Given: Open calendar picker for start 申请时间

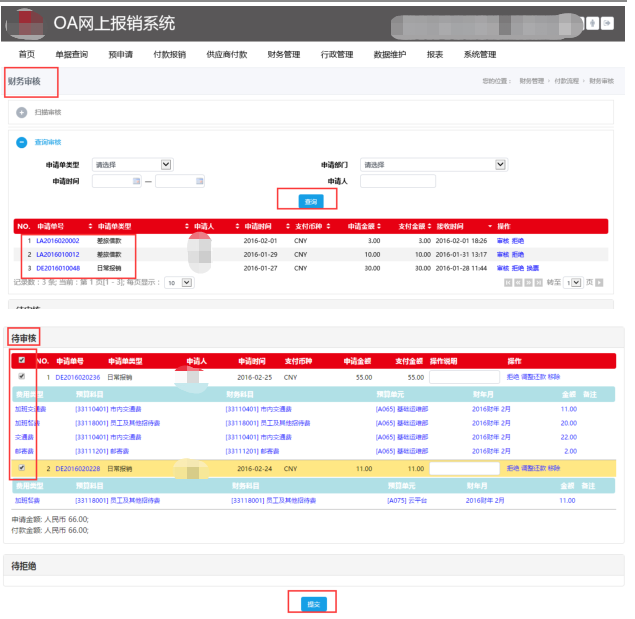Looking at the screenshot, I should (136, 182).
